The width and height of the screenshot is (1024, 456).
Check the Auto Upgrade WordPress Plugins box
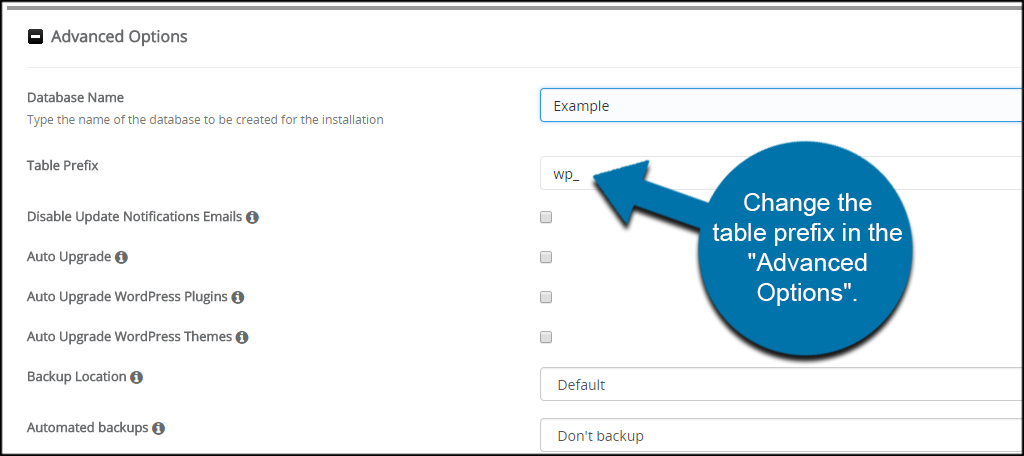[546, 297]
